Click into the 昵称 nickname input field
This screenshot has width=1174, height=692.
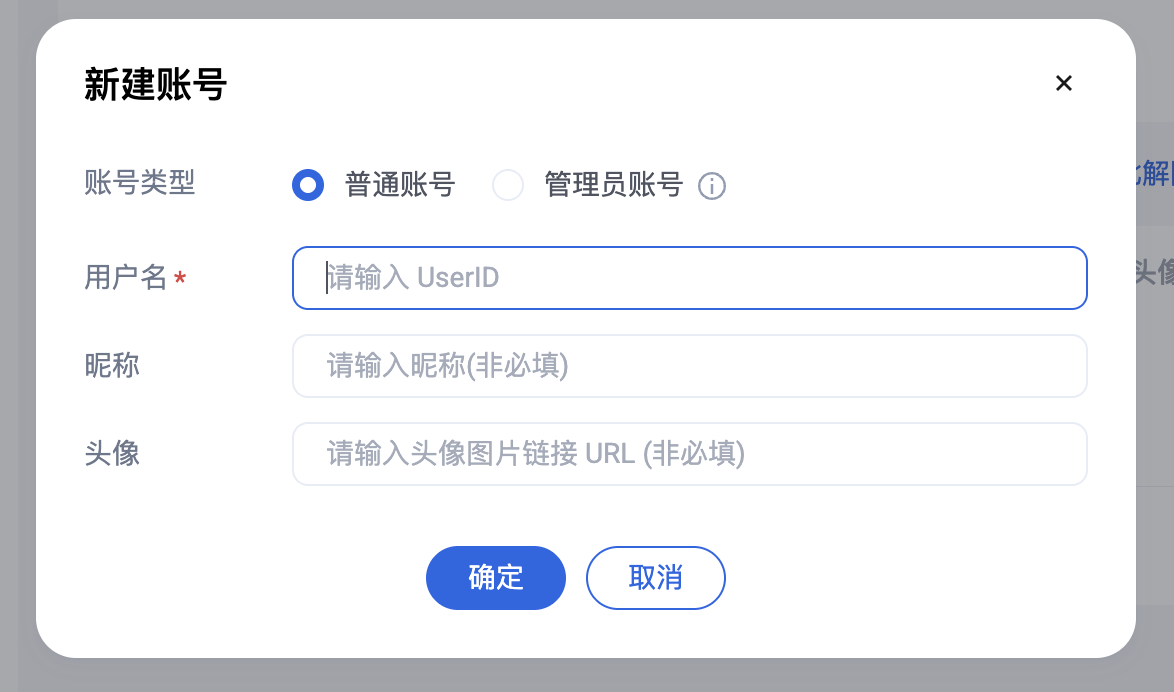coord(689,366)
